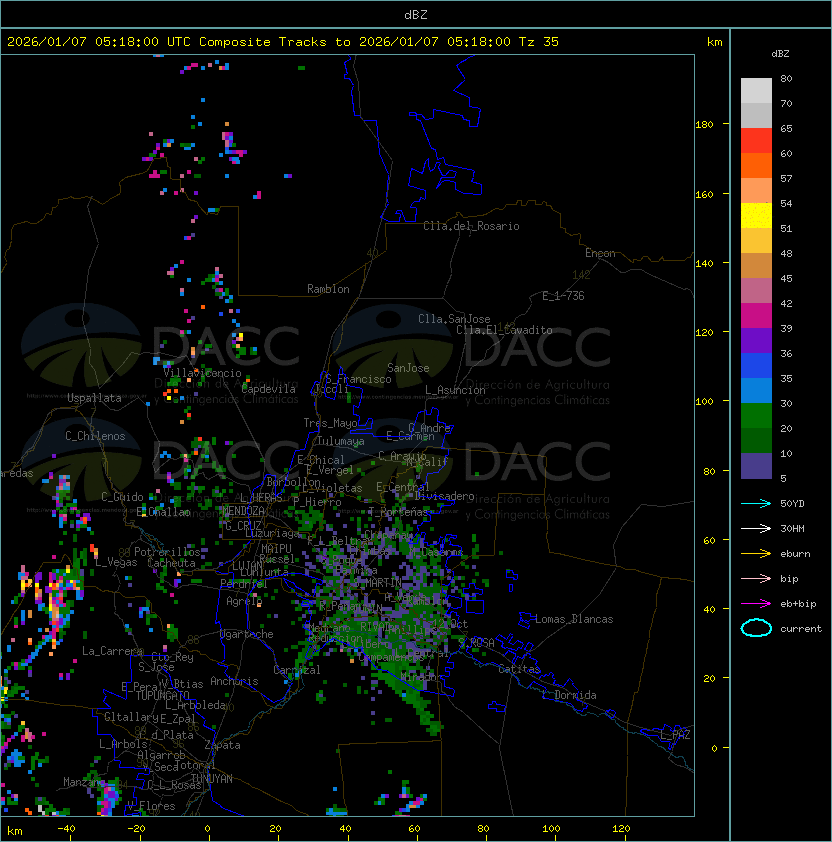Click the 'E_1-736' map label

pos(563,296)
